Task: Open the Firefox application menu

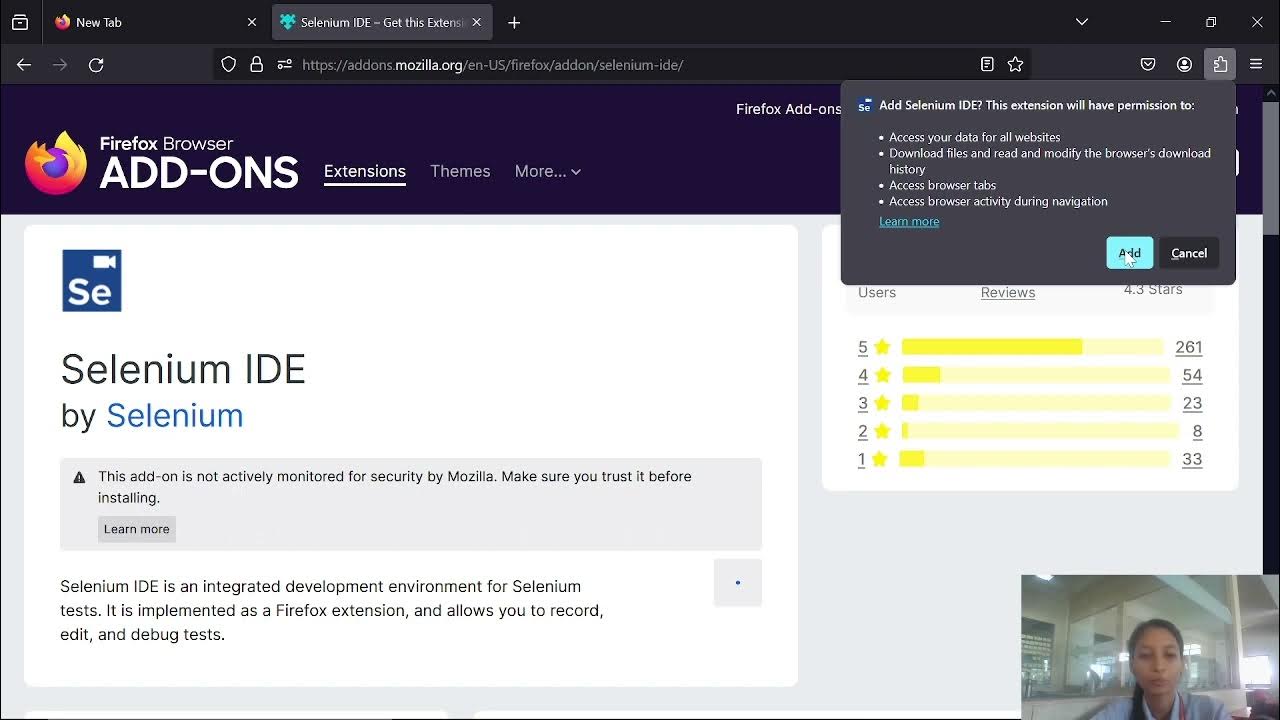Action: coord(1256,65)
